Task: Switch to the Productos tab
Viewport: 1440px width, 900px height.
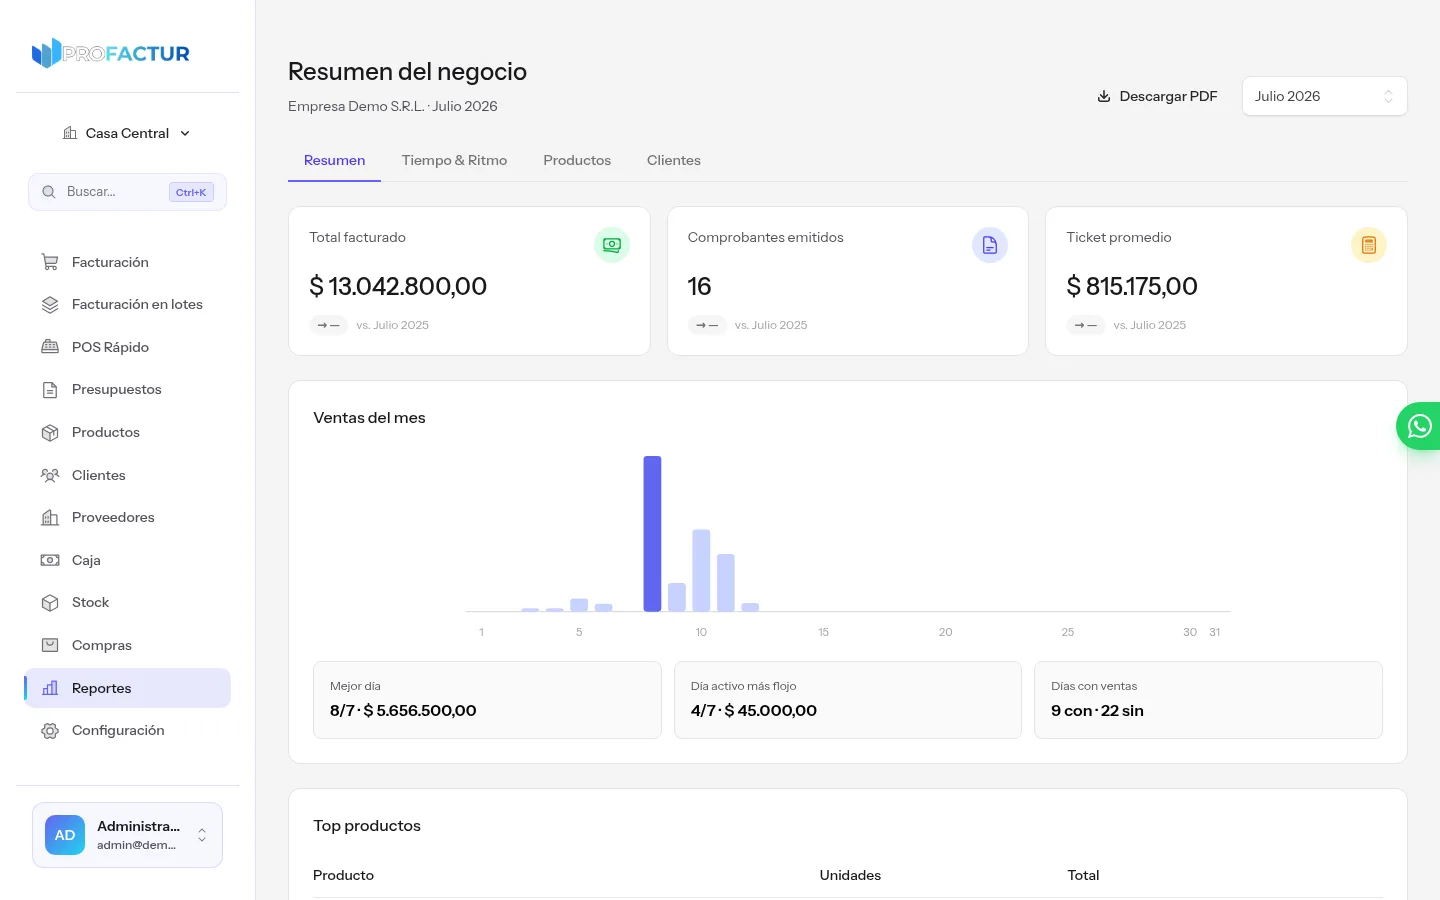Action: pos(577,160)
